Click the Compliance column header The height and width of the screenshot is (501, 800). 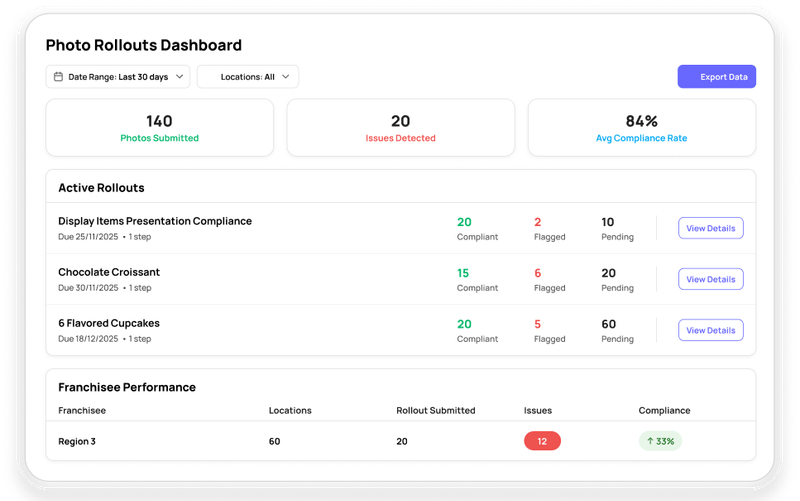[664, 410]
